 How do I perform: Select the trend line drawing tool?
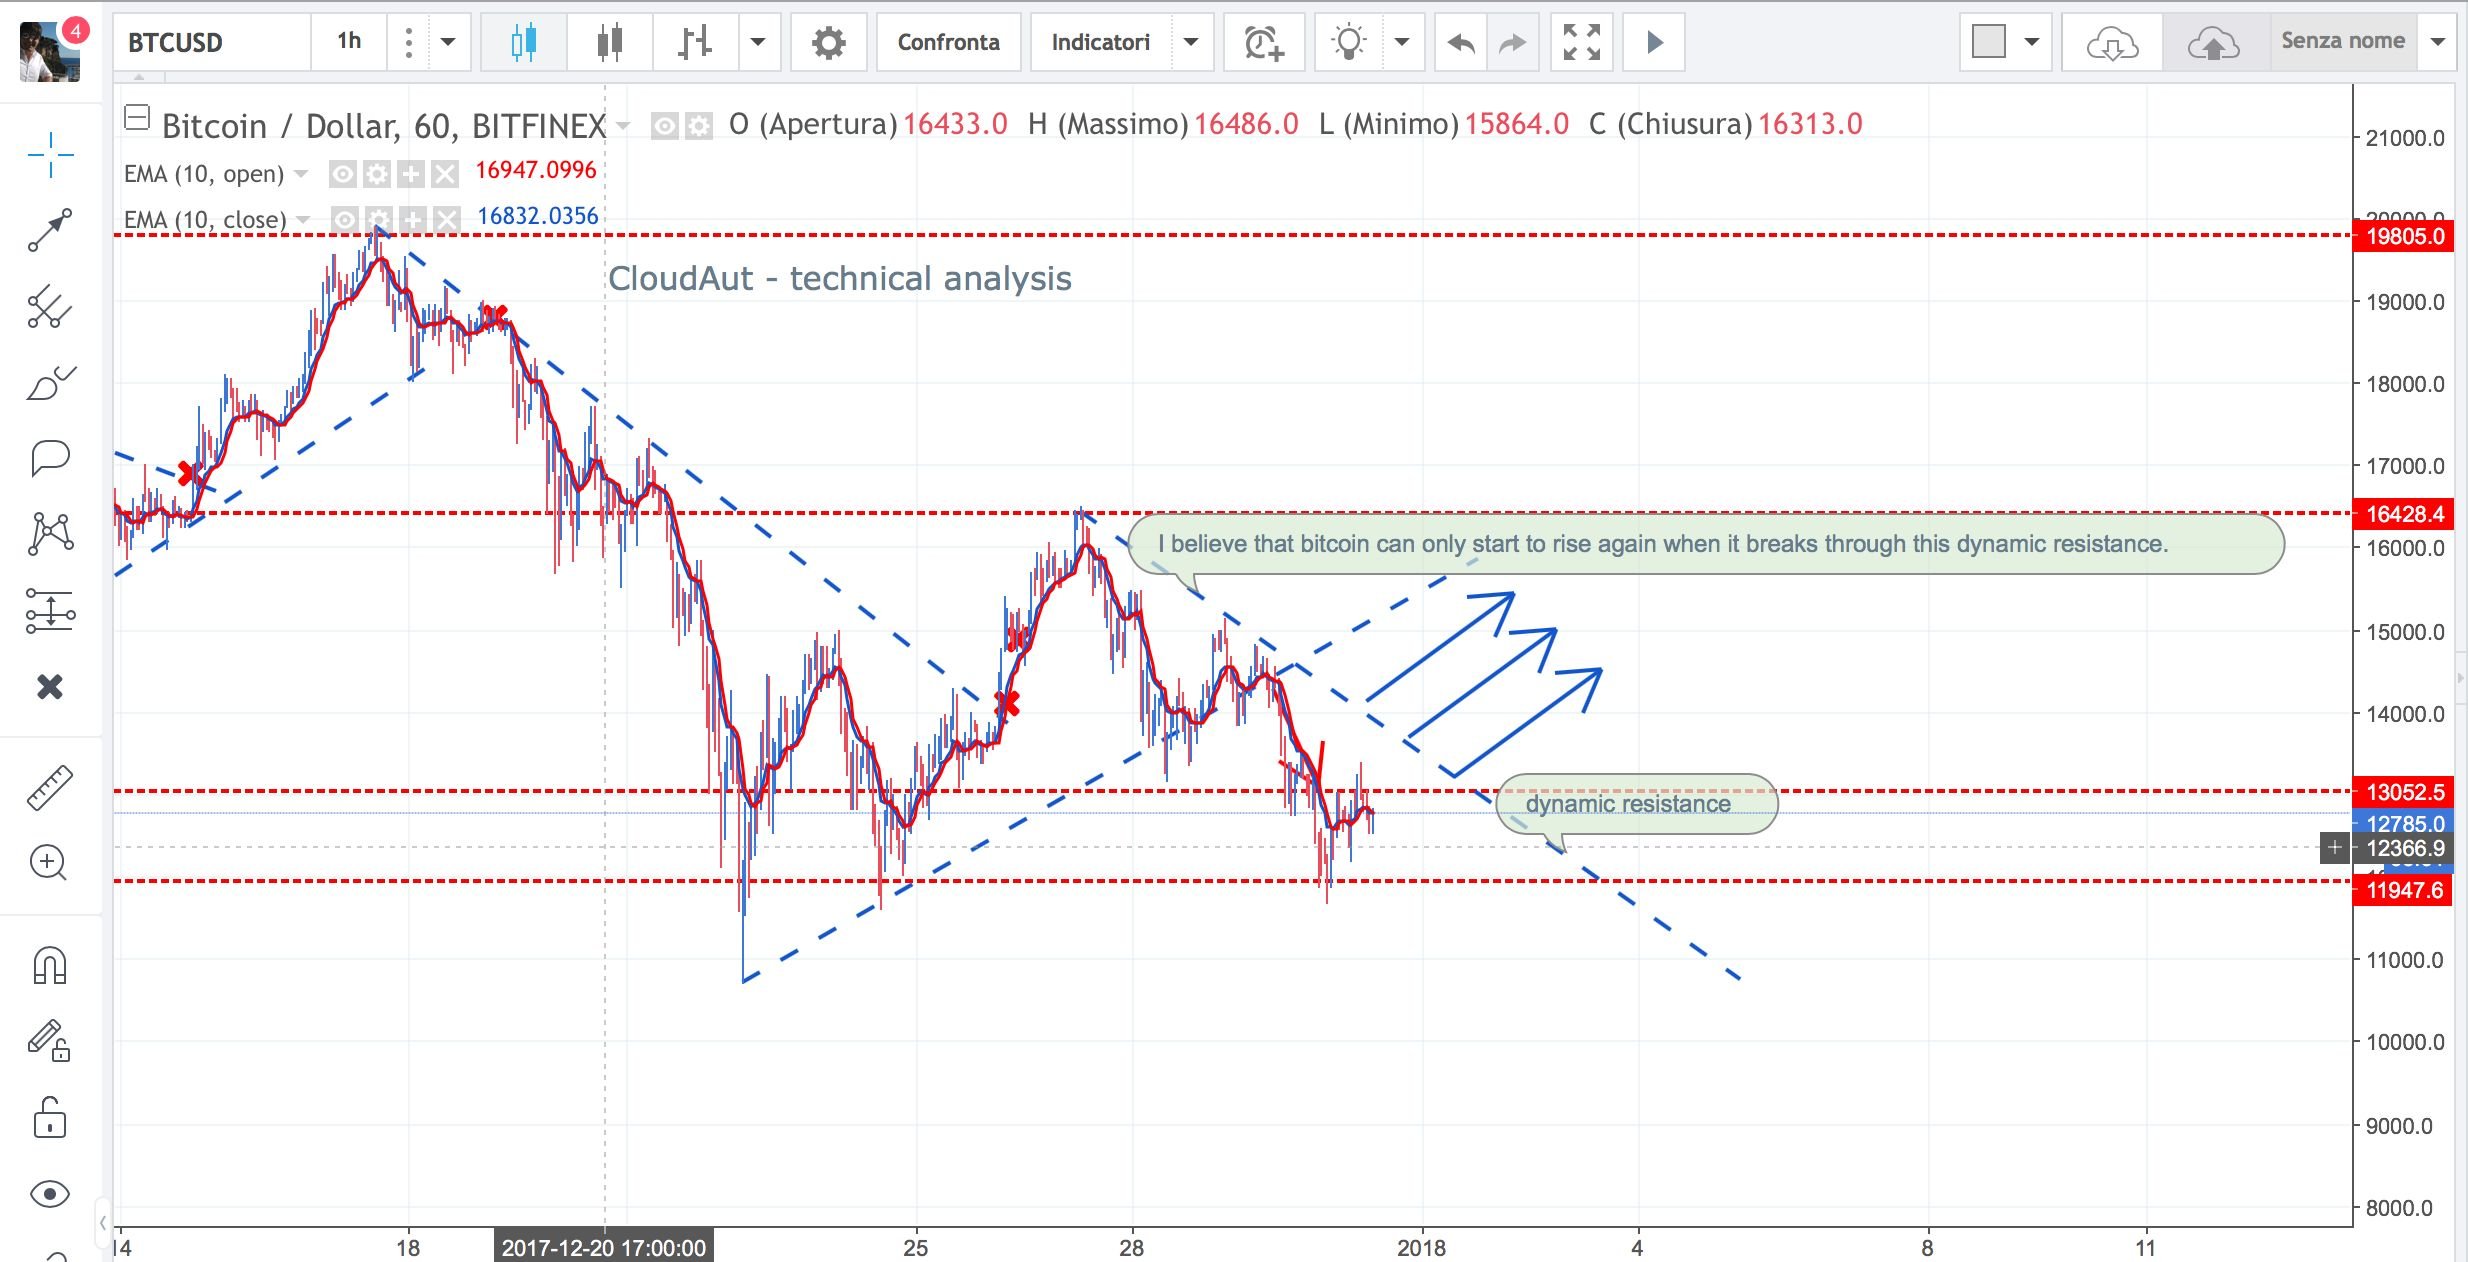[x=50, y=230]
